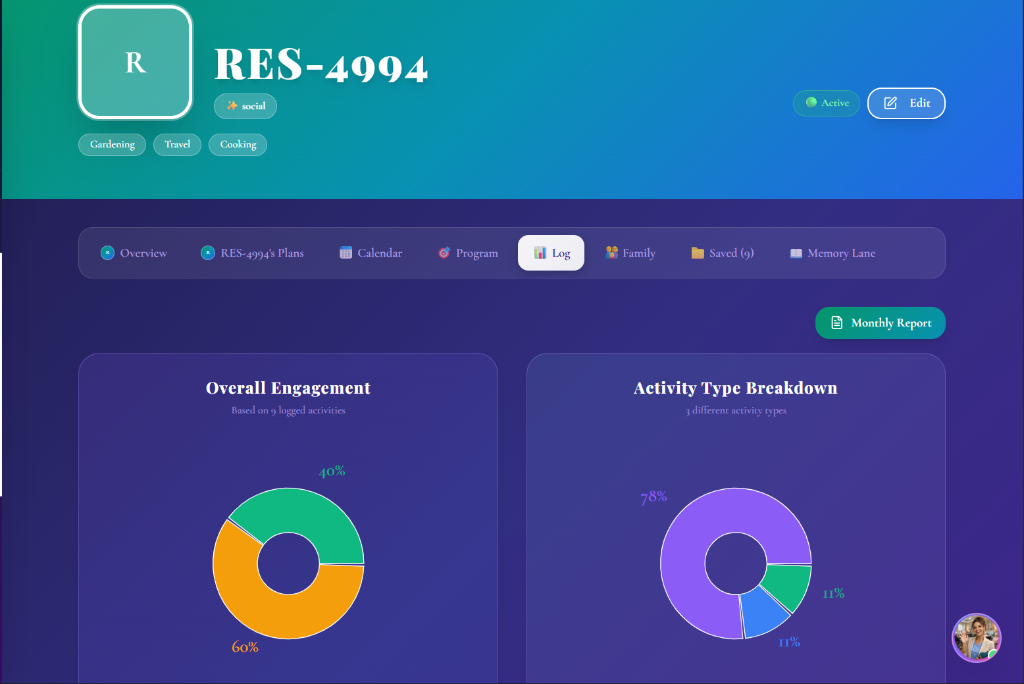Image resolution: width=1024 pixels, height=684 pixels.
Task: Select the Log tab
Action: [551, 253]
